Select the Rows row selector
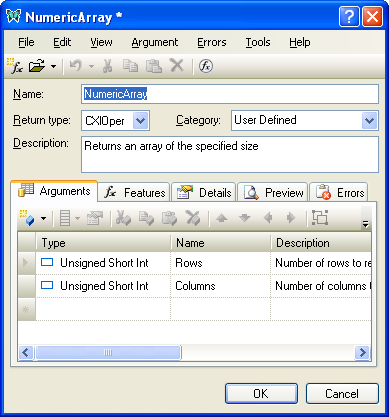 pos(27,263)
